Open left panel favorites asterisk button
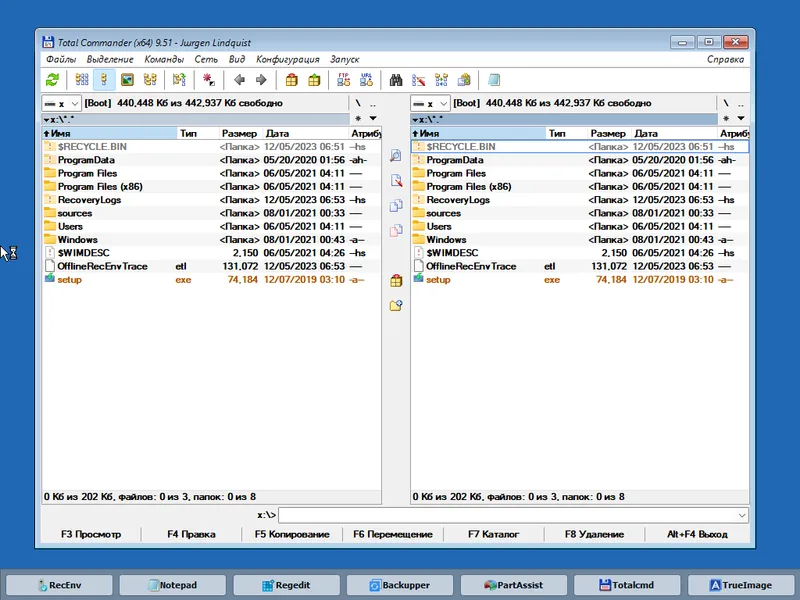The width and height of the screenshot is (800, 600). pyautogui.click(x=358, y=118)
